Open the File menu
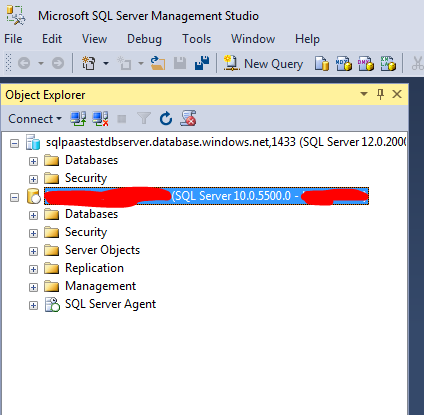This screenshot has height=415, width=424. [13, 39]
